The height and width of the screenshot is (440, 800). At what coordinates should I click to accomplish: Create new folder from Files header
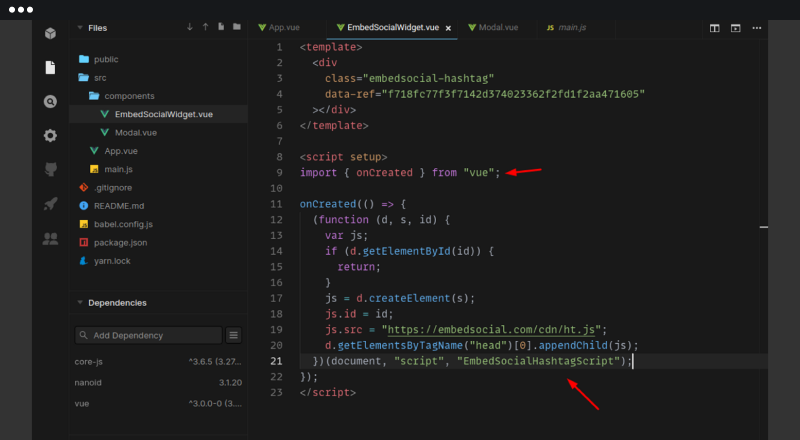237,27
